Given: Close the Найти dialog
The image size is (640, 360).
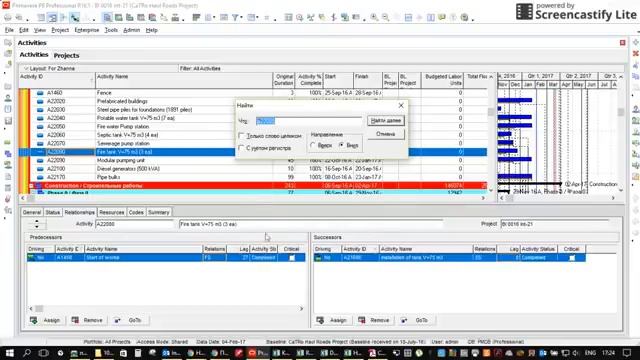Looking at the screenshot, I should 401,105.
